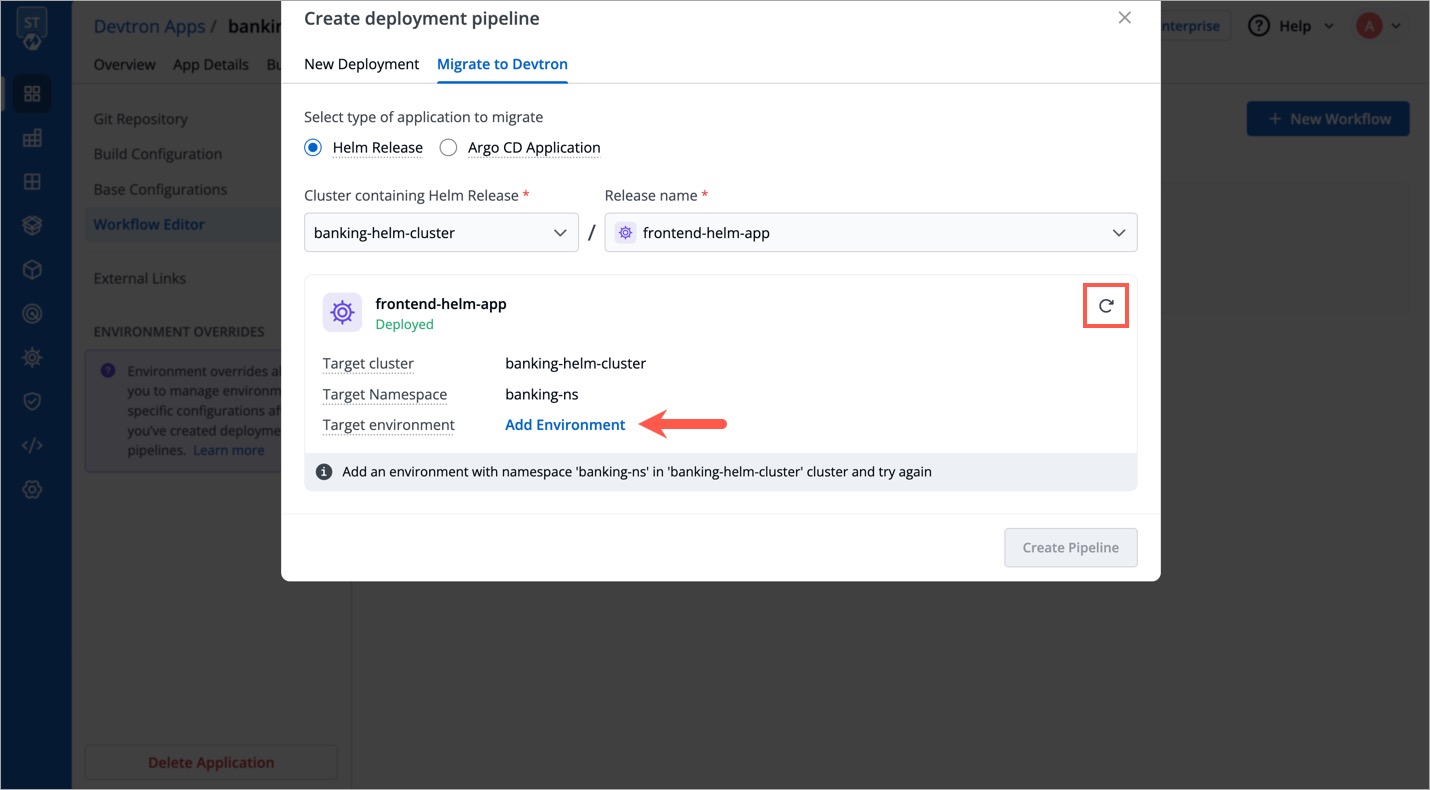Switch to the Migrate to Devtron tab
The height and width of the screenshot is (790, 1430).
coord(502,64)
